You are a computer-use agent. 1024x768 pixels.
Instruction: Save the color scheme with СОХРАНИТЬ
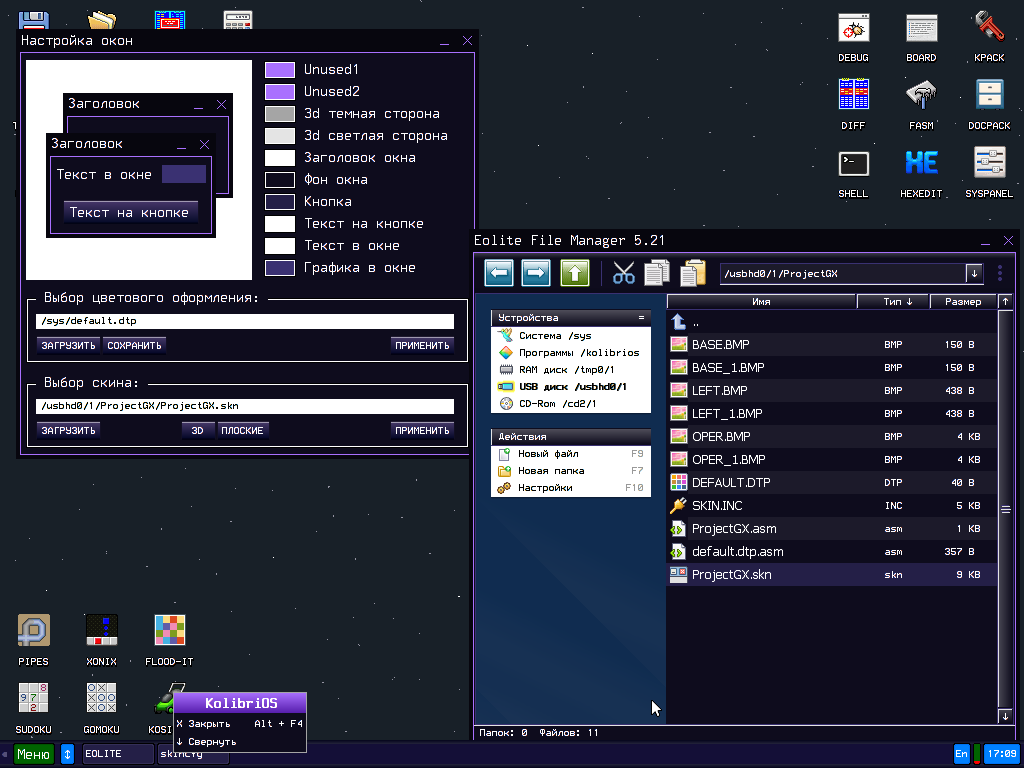point(132,344)
